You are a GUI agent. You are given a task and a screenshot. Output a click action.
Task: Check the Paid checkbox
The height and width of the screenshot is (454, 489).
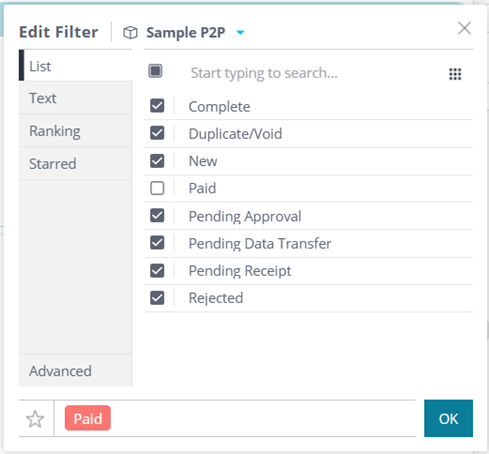click(157, 188)
